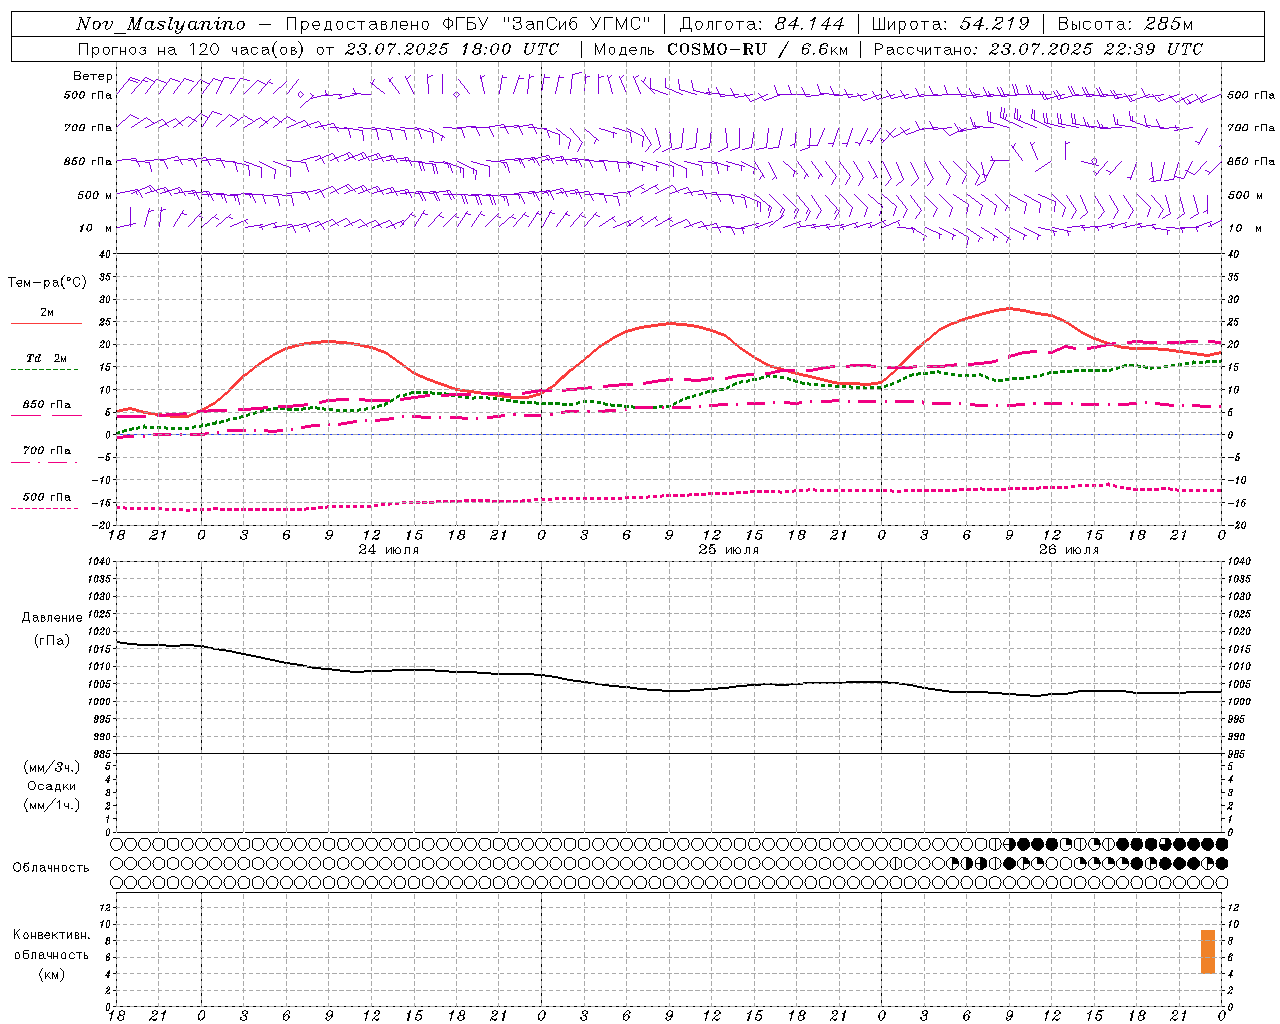Click the red line sample under the 2м legend
The width and height of the screenshot is (1280, 1024).
46,324
